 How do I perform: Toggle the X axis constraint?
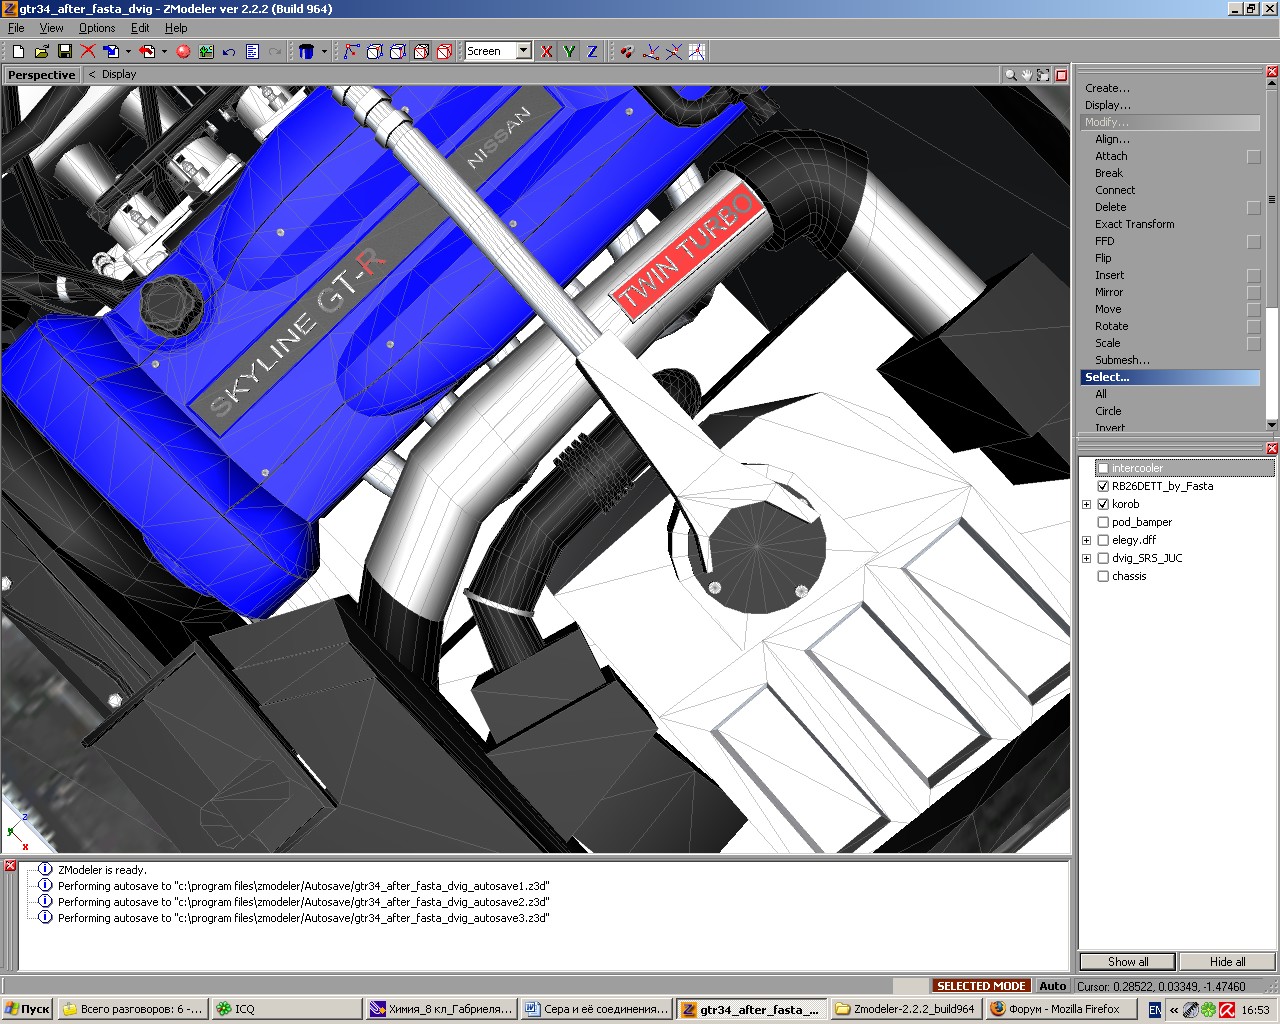pyautogui.click(x=546, y=51)
